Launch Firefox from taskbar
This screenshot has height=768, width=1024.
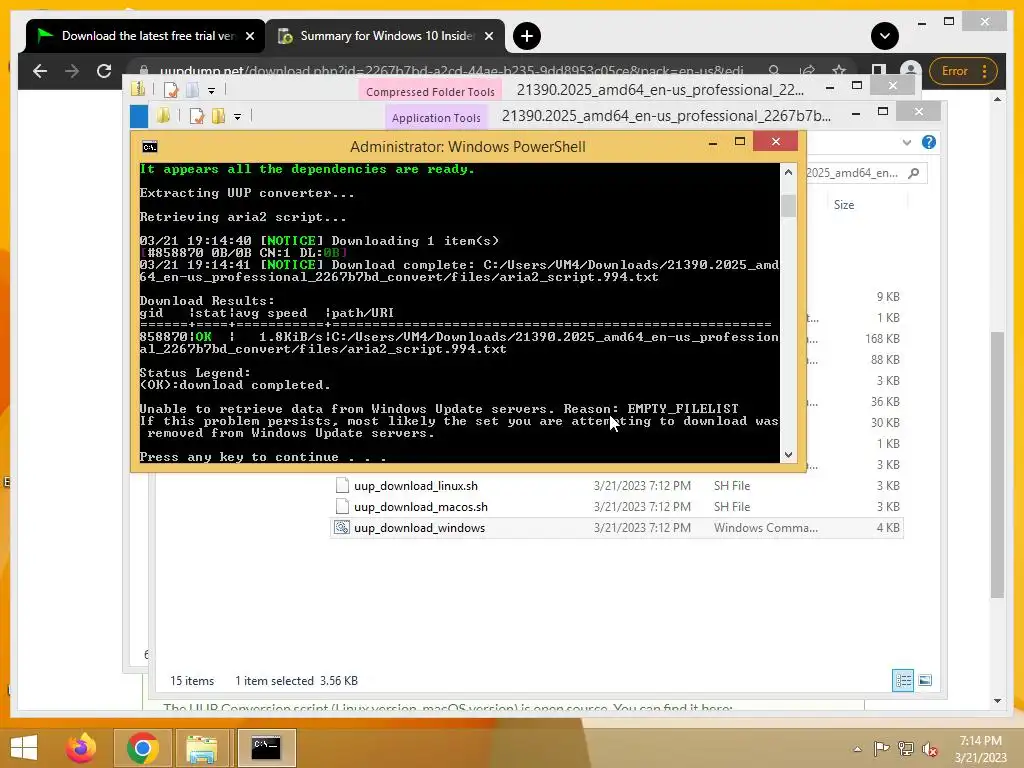(x=81, y=748)
